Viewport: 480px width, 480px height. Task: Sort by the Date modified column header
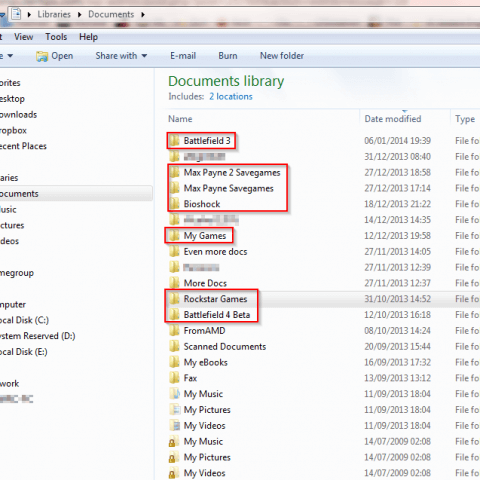tap(393, 119)
